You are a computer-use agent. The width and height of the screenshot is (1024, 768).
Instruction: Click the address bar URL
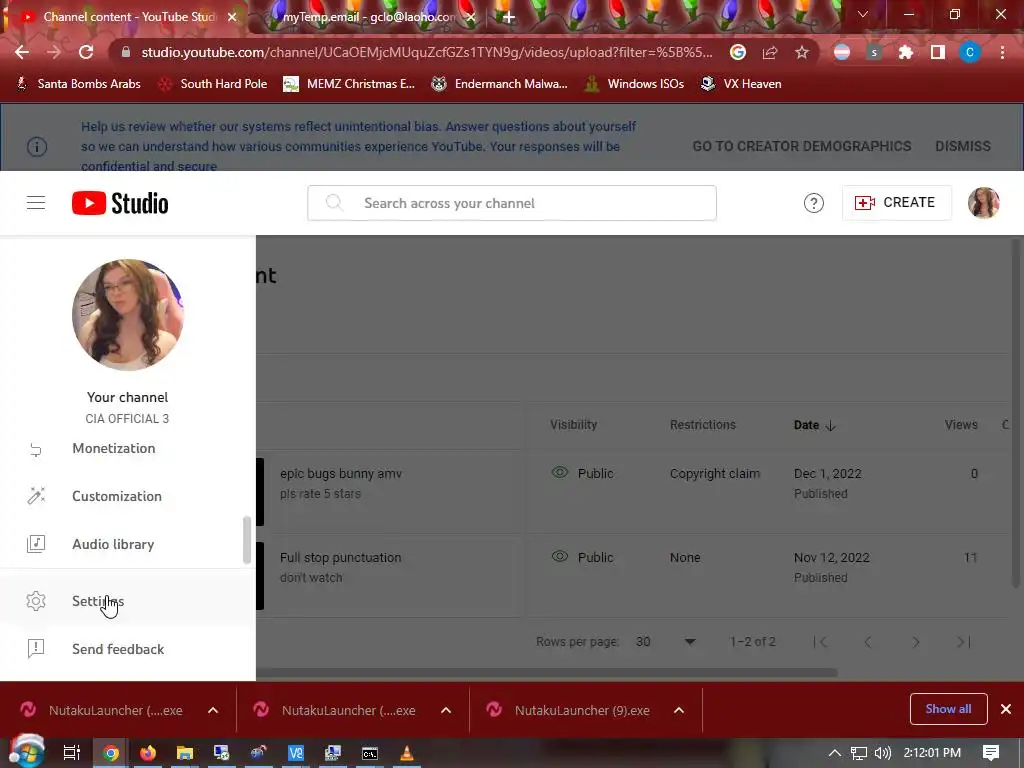(427, 52)
